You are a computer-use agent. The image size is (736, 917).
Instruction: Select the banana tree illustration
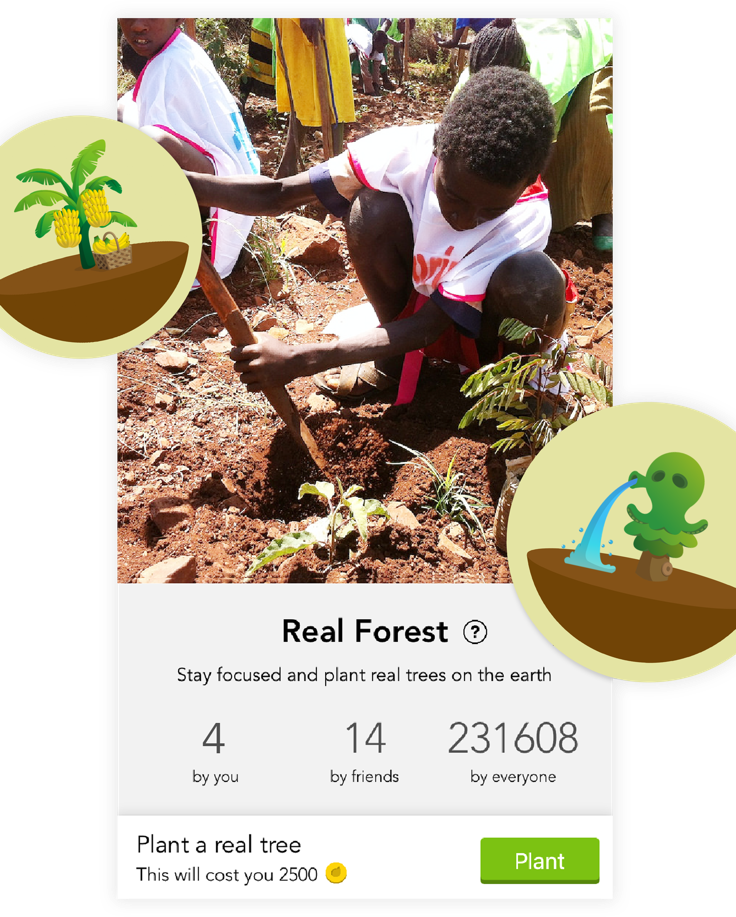click(75, 205)
